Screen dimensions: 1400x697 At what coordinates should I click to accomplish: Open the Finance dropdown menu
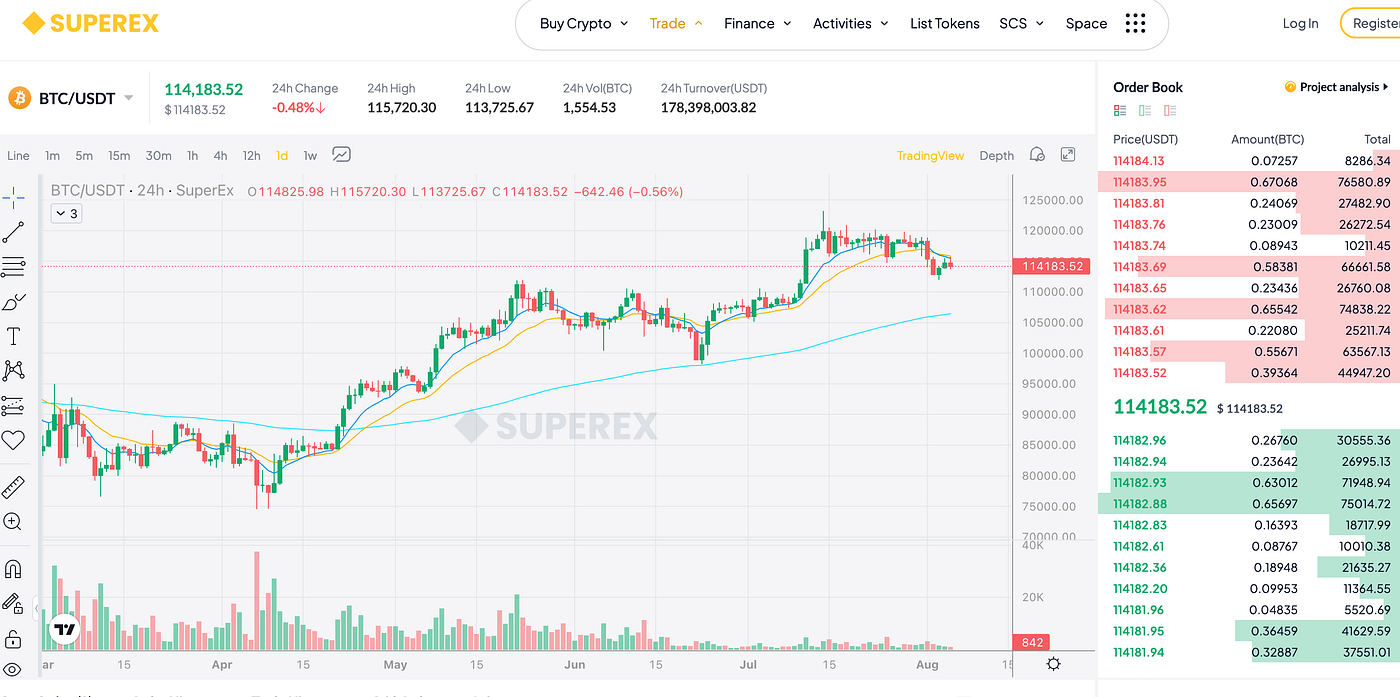(758, 23)
